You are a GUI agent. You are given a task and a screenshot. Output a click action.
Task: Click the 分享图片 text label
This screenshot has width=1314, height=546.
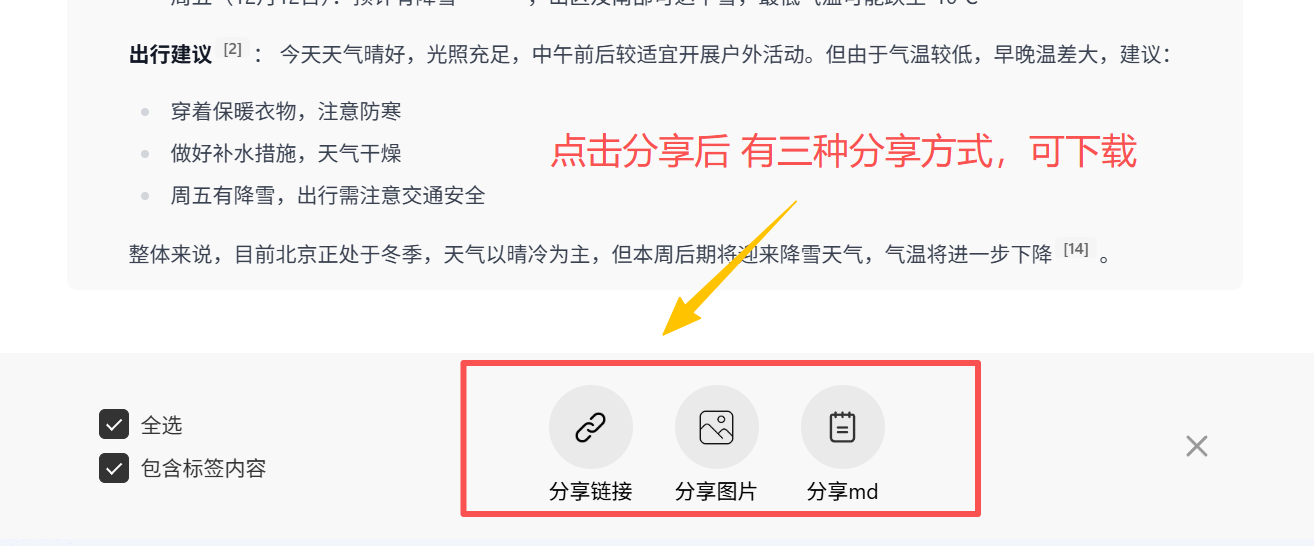716,491
